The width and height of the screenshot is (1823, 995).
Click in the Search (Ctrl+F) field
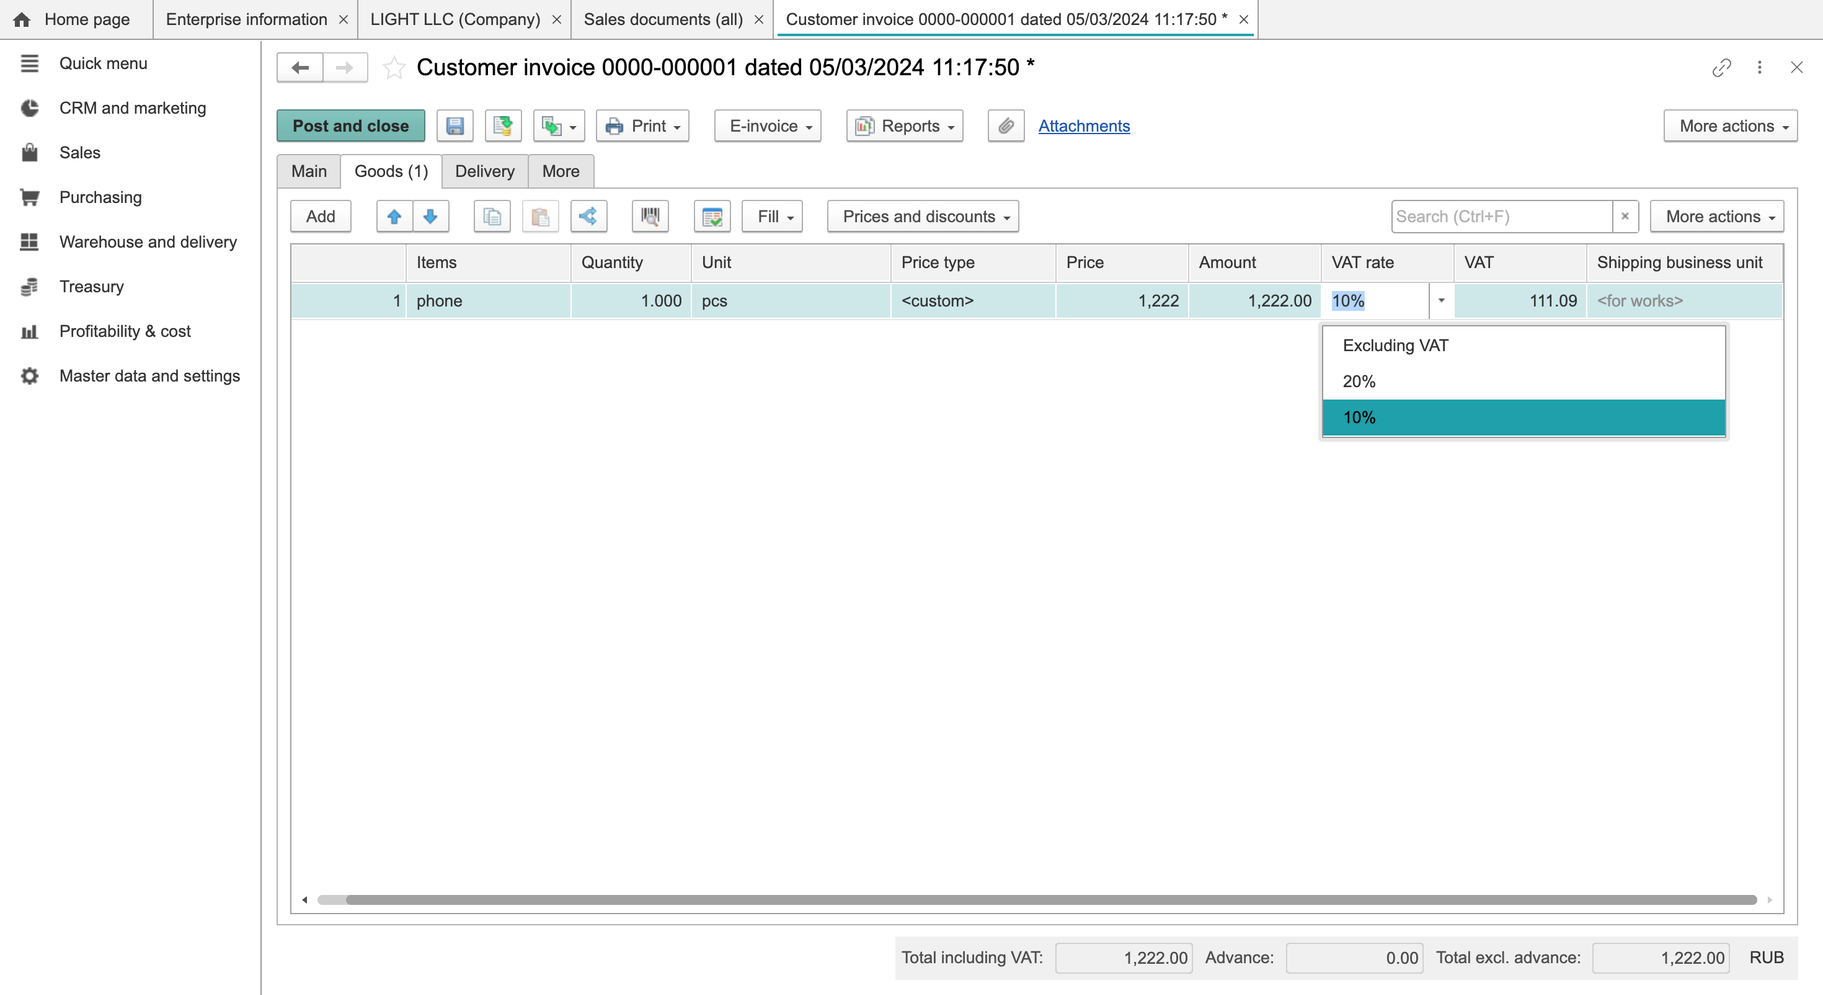coord(1501,217)
